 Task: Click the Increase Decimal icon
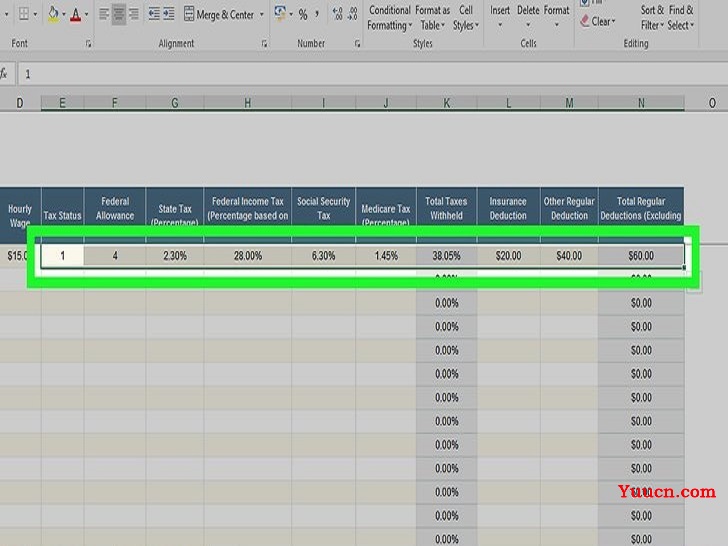coord(338,14)
